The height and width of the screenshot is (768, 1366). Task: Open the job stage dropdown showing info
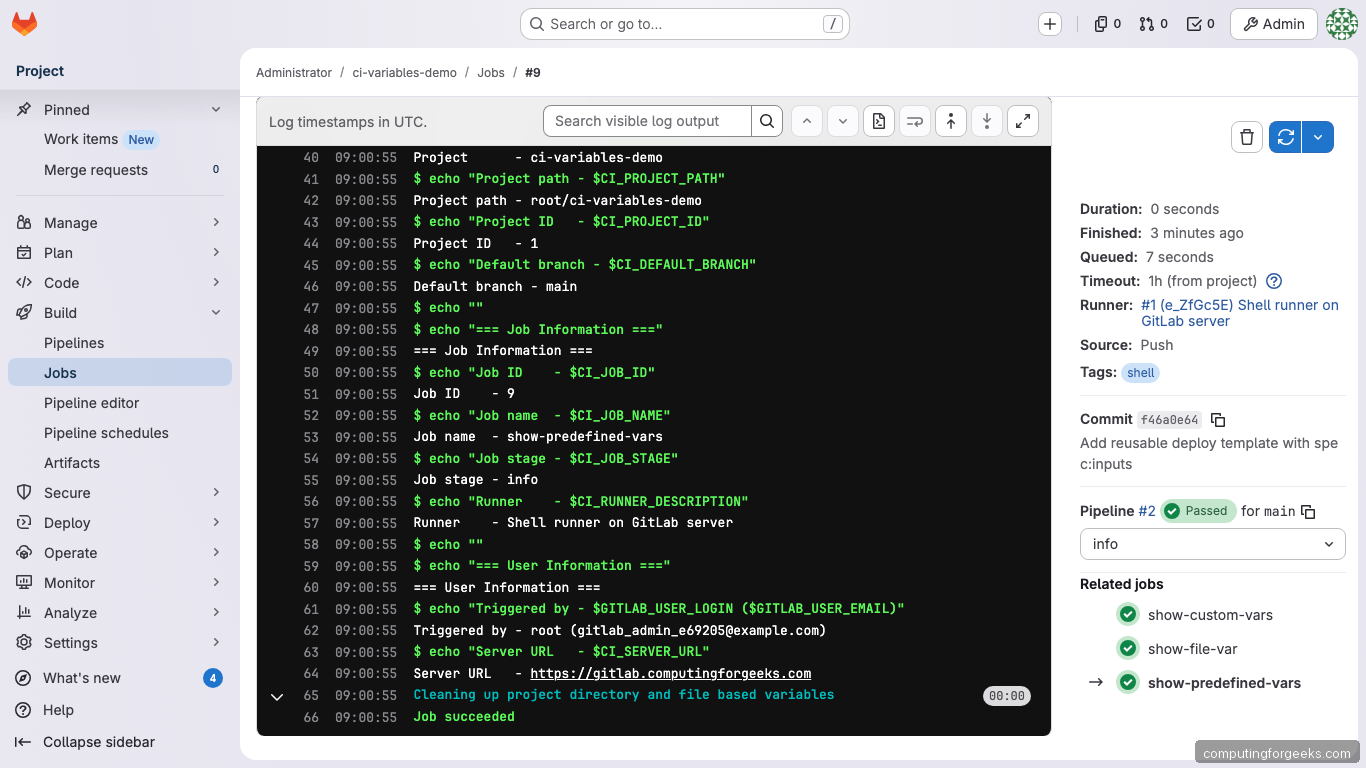tap(1211, 544)
